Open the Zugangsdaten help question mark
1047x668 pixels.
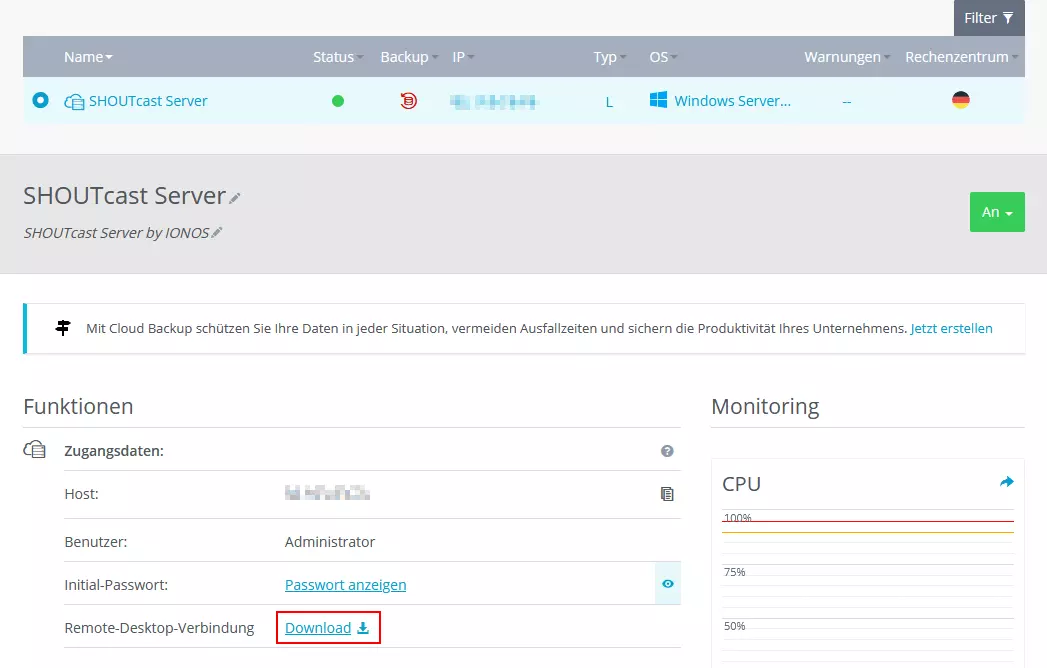tap(667, 452)
